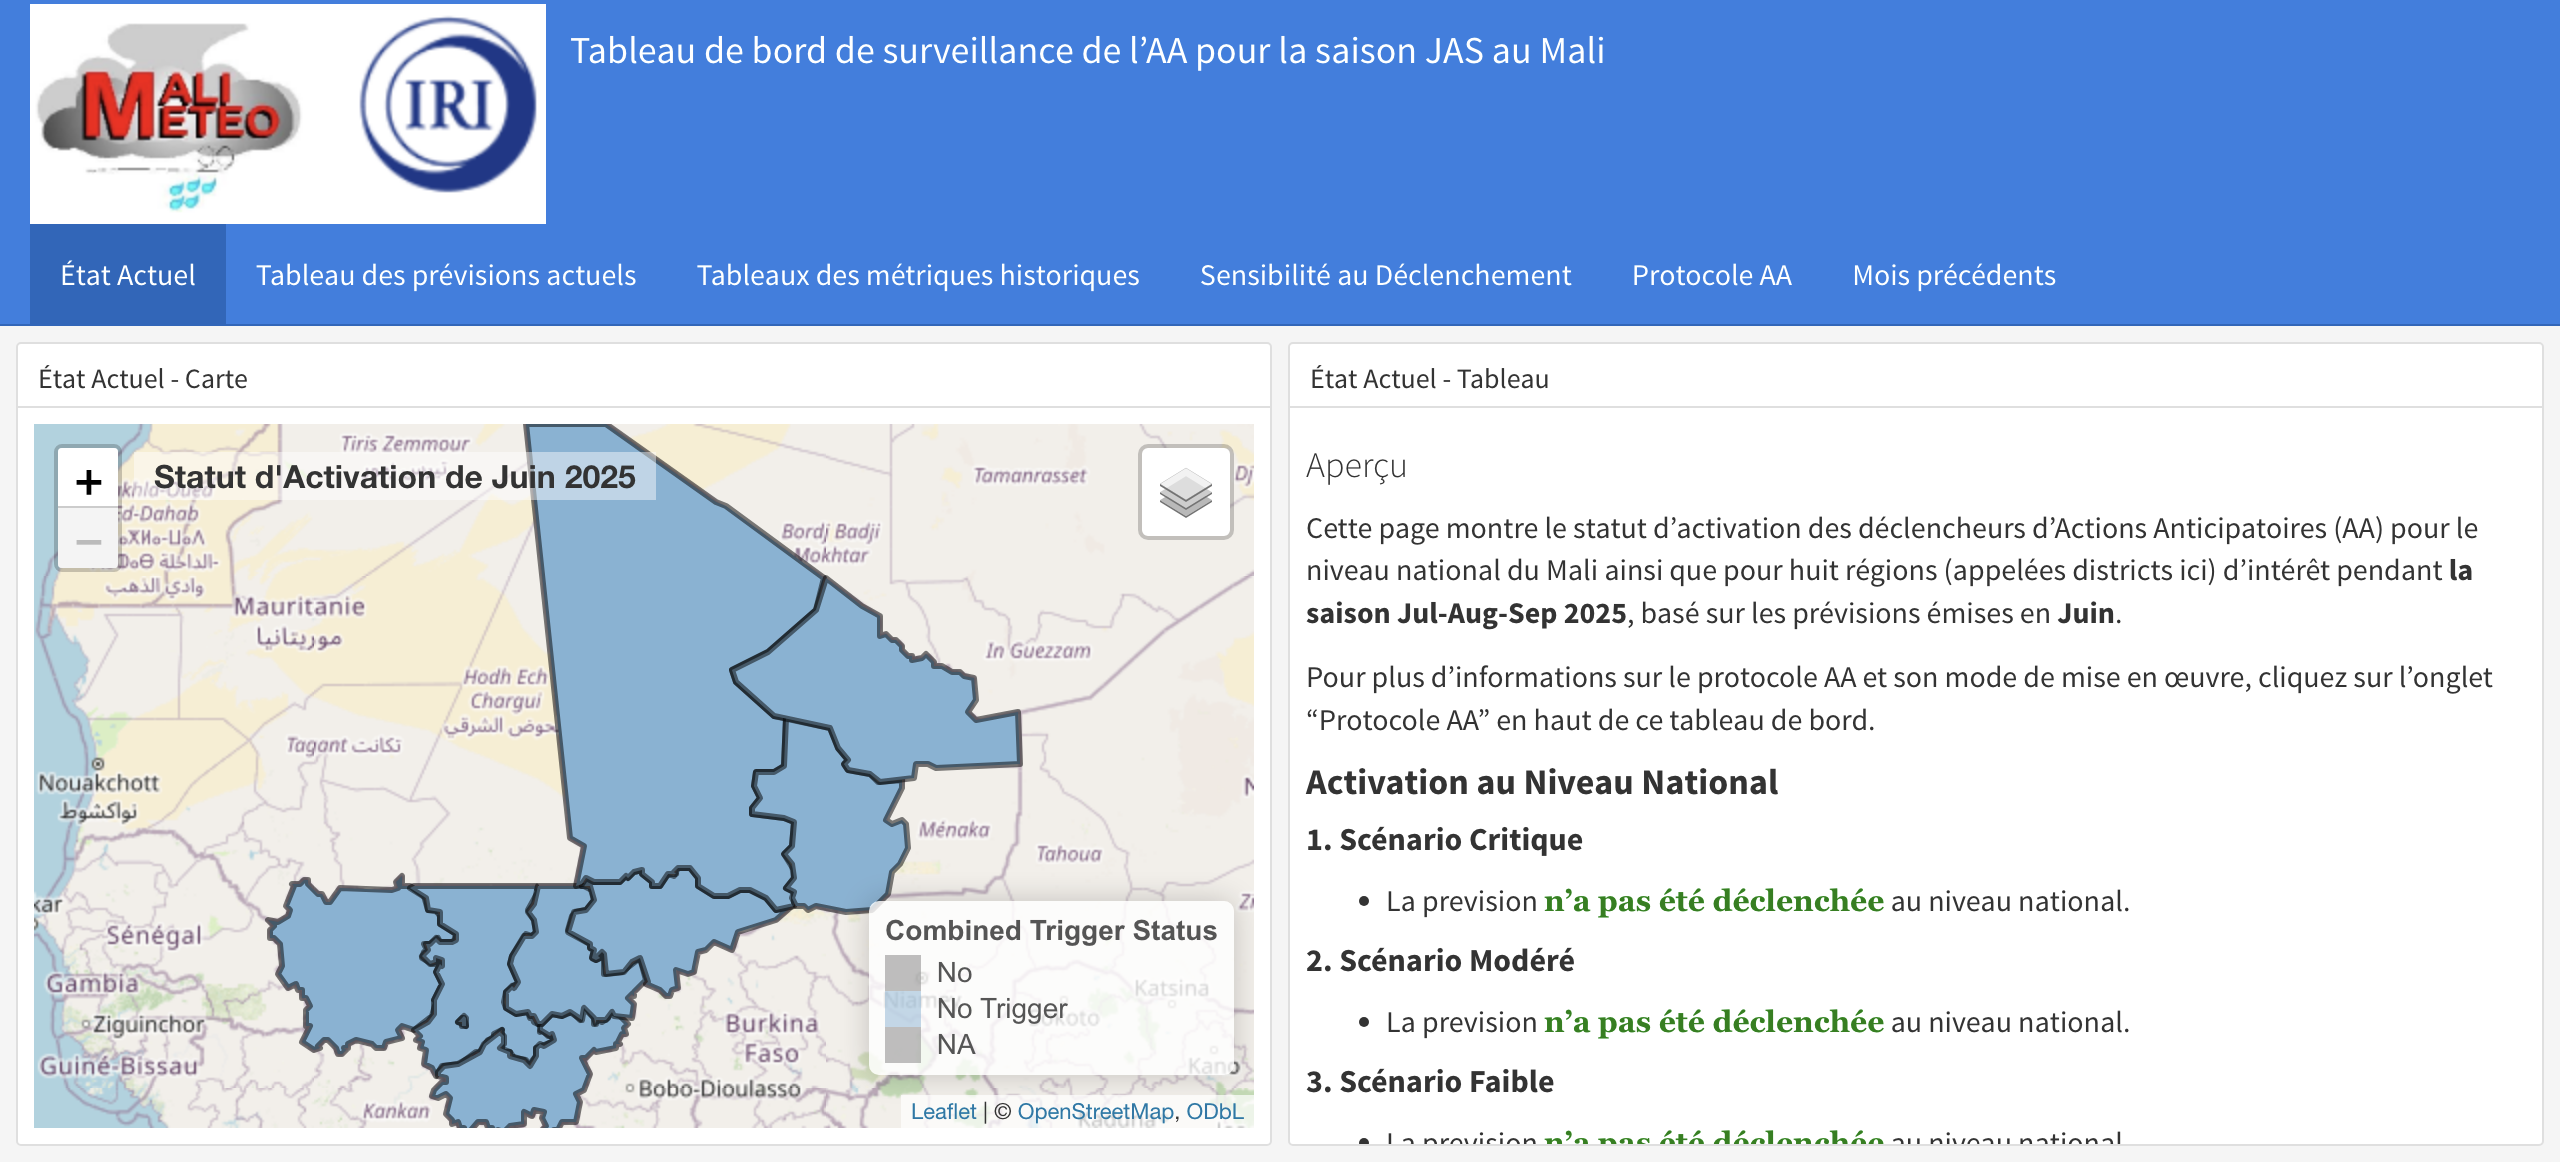Zoom in on the Mali map
The width and height of the screenshot is (2560, 1162).
88,482
